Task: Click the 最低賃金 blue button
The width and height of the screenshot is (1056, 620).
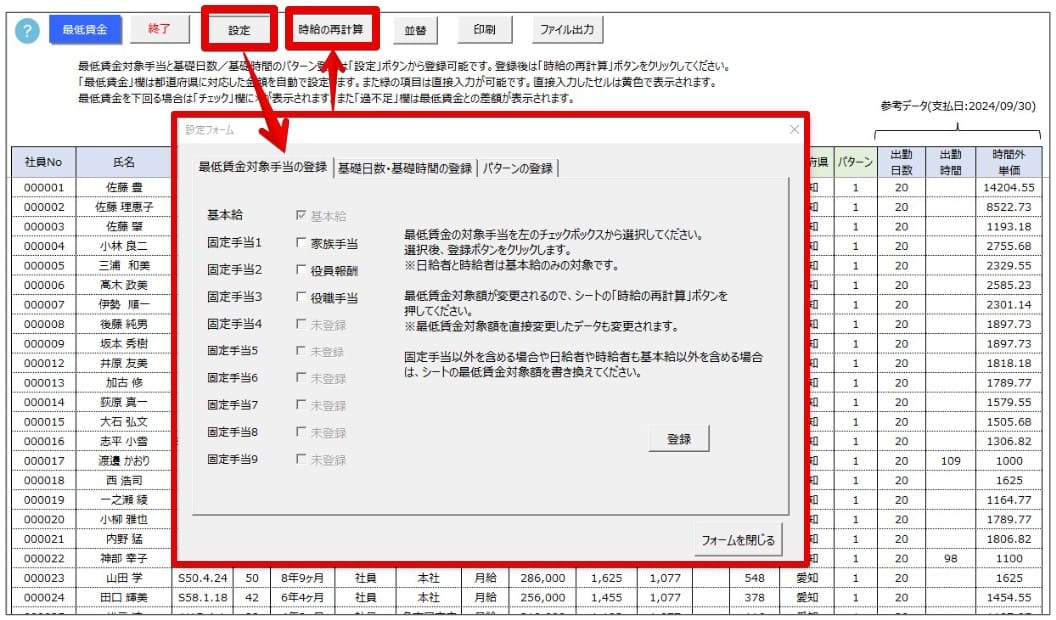Action: [x=85, y=30]
